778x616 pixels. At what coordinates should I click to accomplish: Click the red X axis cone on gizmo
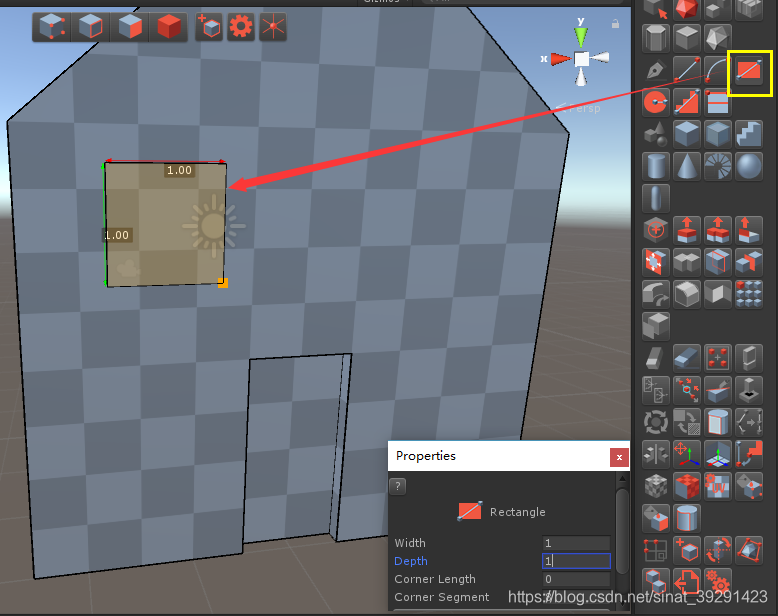pos(561,59)
